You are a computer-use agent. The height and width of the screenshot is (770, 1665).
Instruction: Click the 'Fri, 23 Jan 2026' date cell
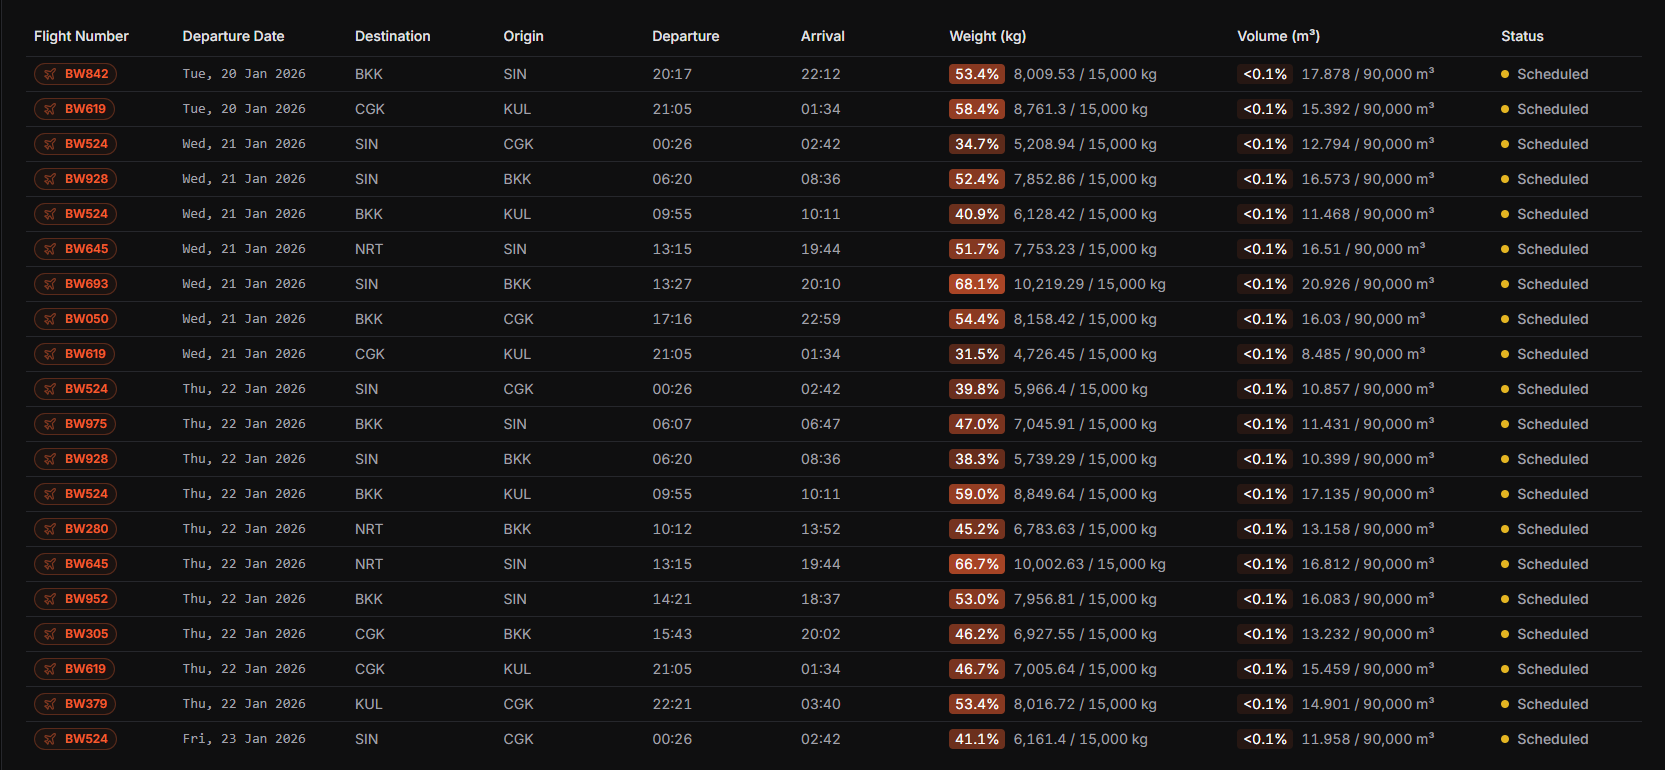(x=244, y=739)
